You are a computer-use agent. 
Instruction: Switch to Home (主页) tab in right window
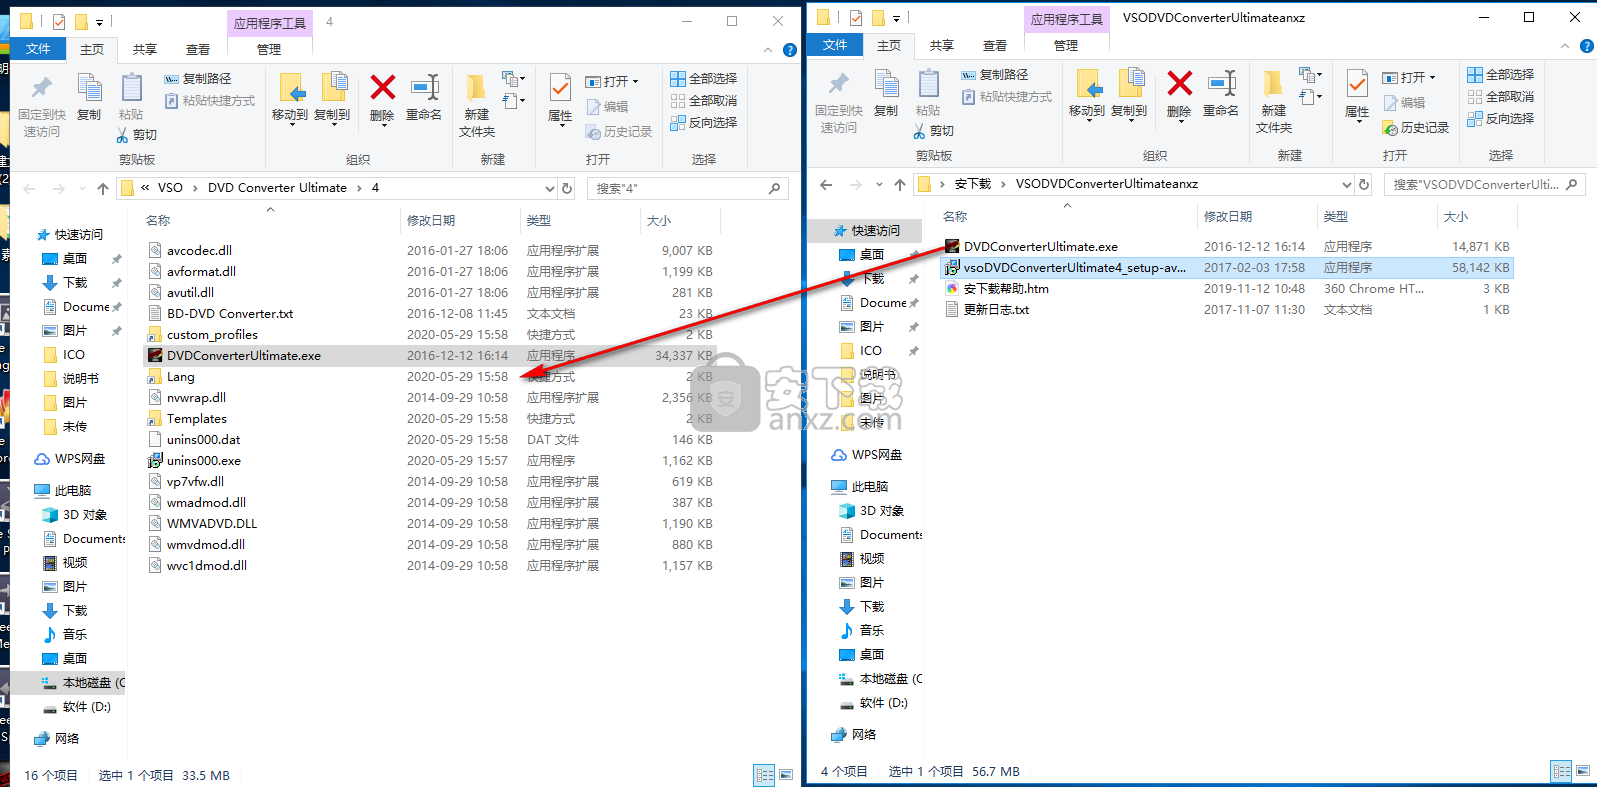[x=889, y=45]
